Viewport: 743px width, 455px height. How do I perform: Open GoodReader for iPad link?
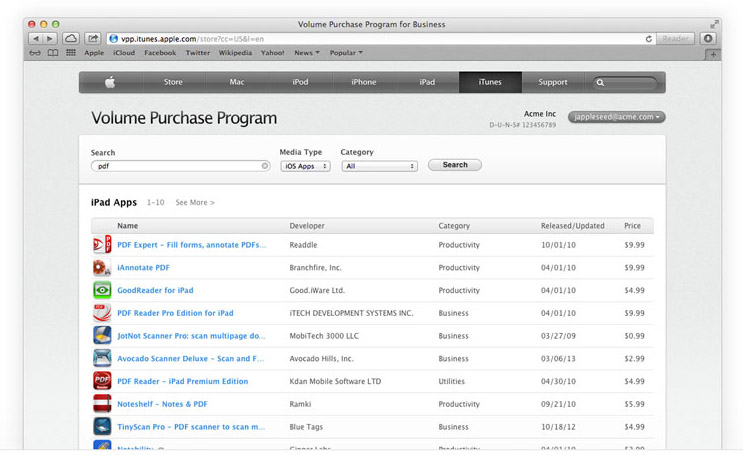click(x=155, y=290)
